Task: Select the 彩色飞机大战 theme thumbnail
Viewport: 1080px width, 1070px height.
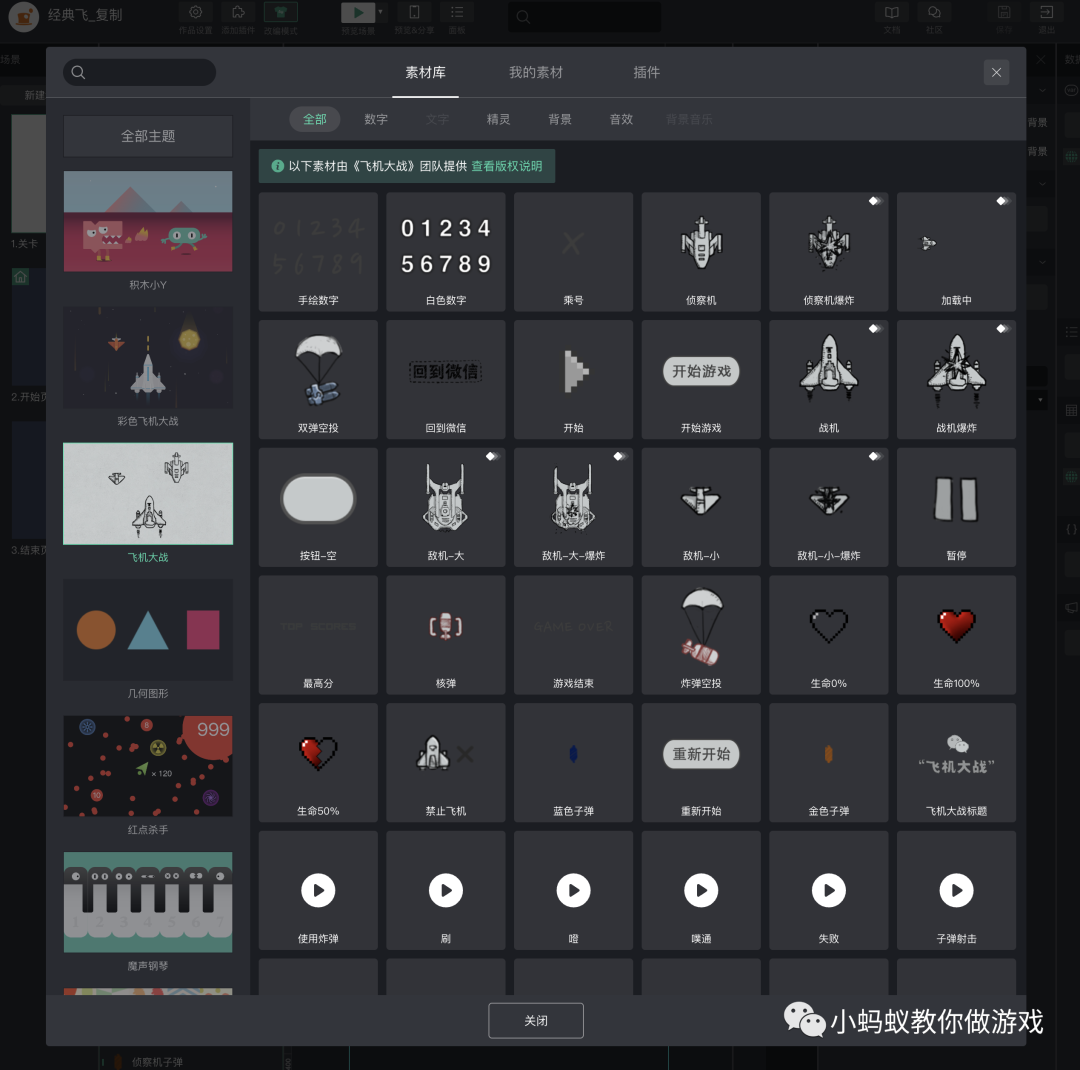Action: [148, 358]
